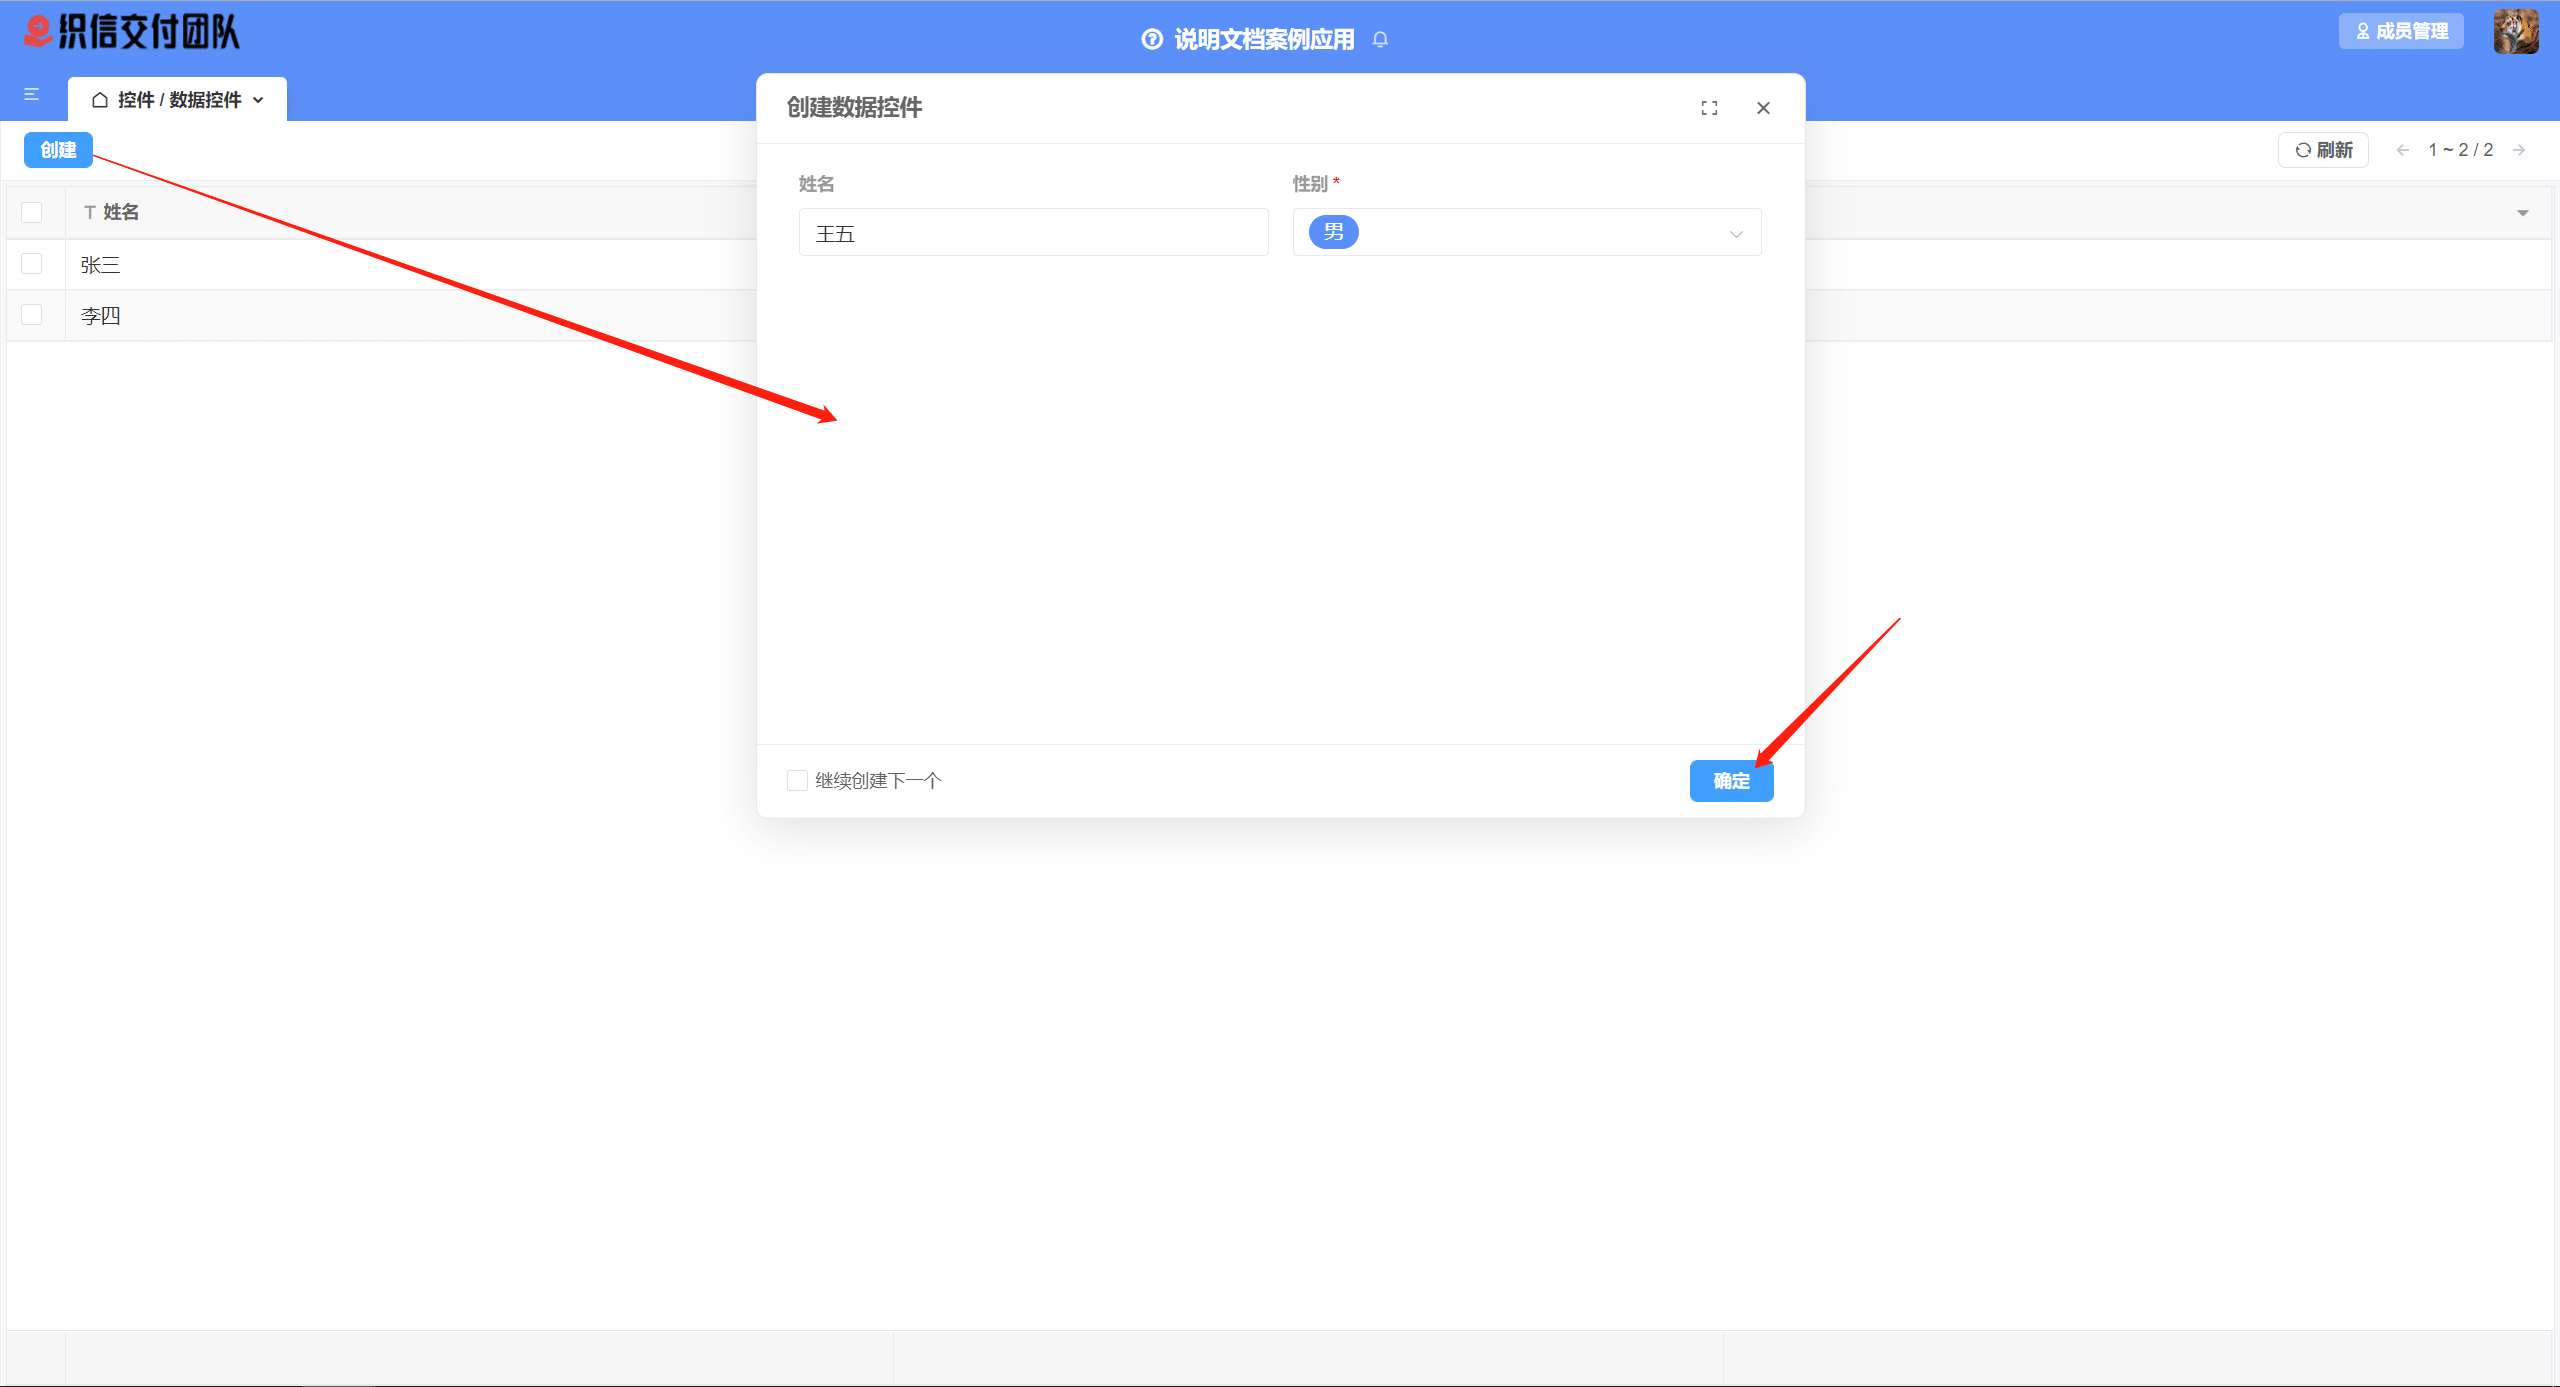2560x1387 pixels.
Task: Open the filter icon on 姓名 column
Action: 87,212
